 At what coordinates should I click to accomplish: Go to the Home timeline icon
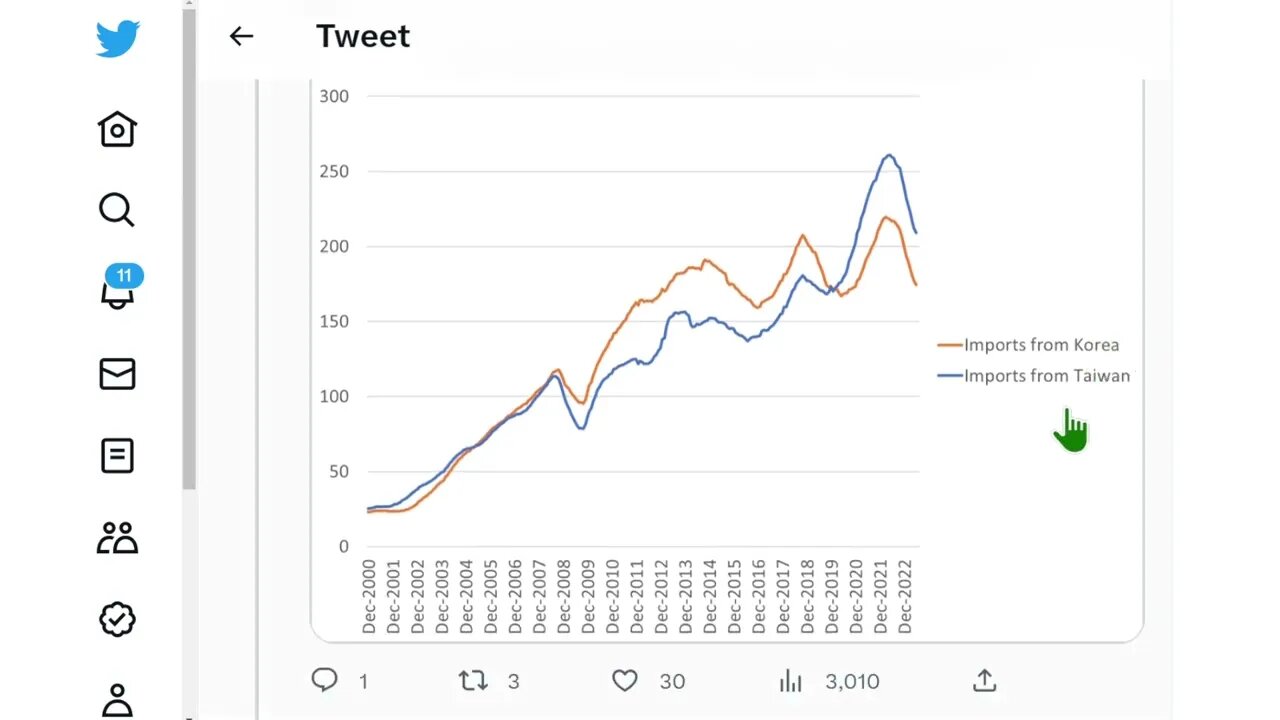pyautogui.click(x=117, y=129)
